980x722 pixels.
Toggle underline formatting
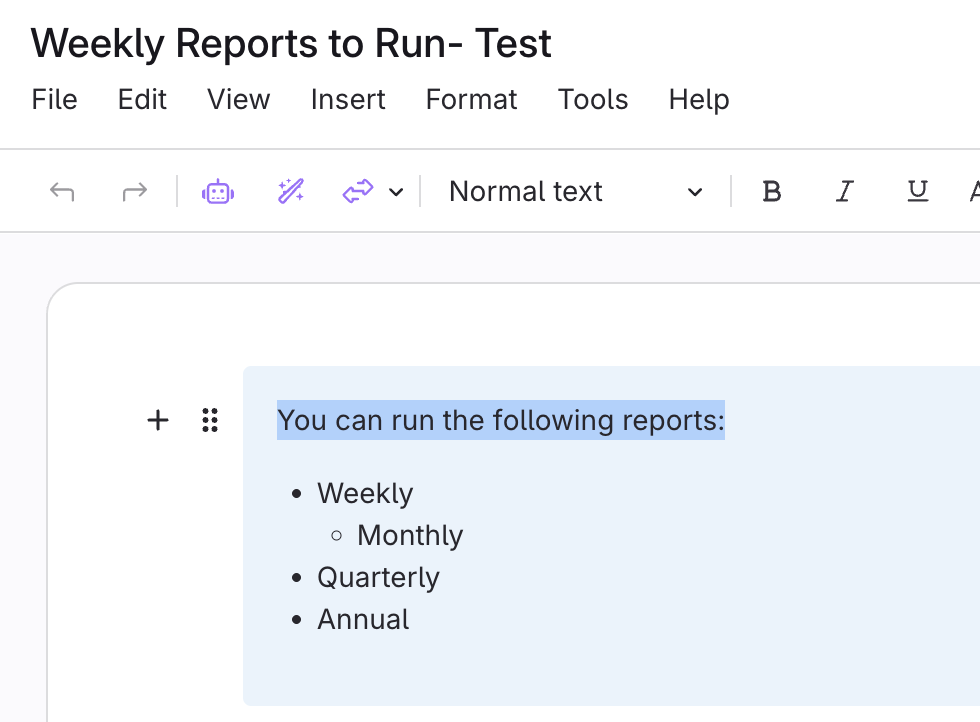(x=917, y=191)
